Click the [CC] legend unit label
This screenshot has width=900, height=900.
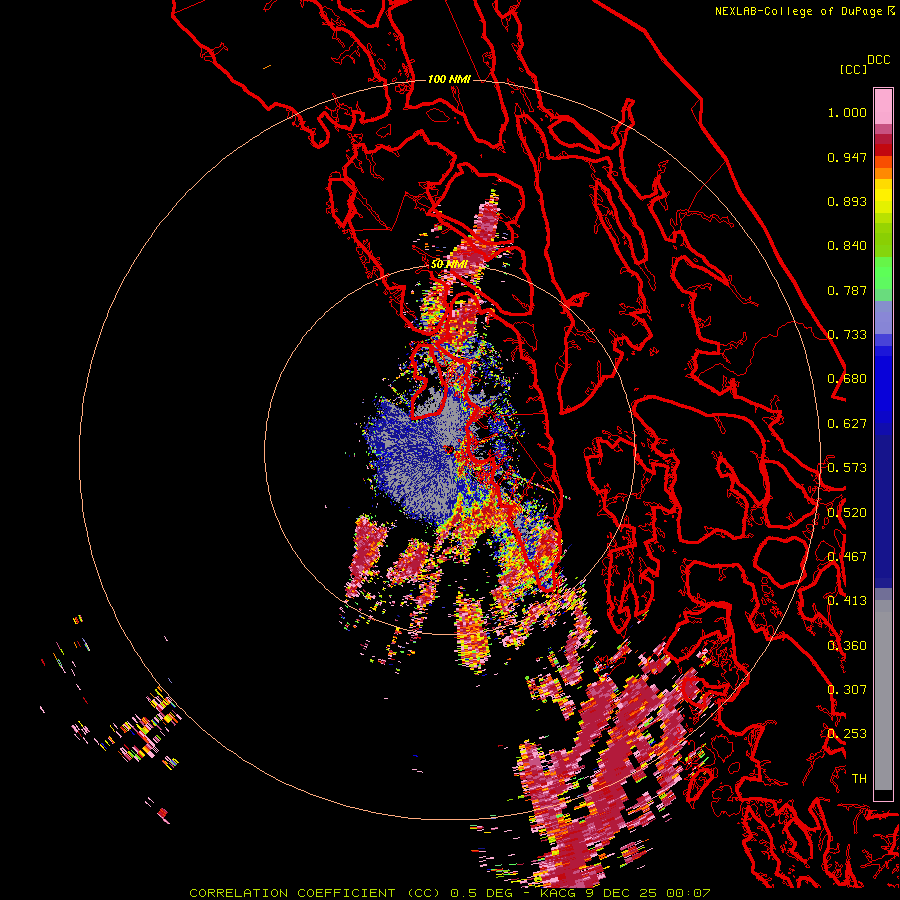[854, 69]
